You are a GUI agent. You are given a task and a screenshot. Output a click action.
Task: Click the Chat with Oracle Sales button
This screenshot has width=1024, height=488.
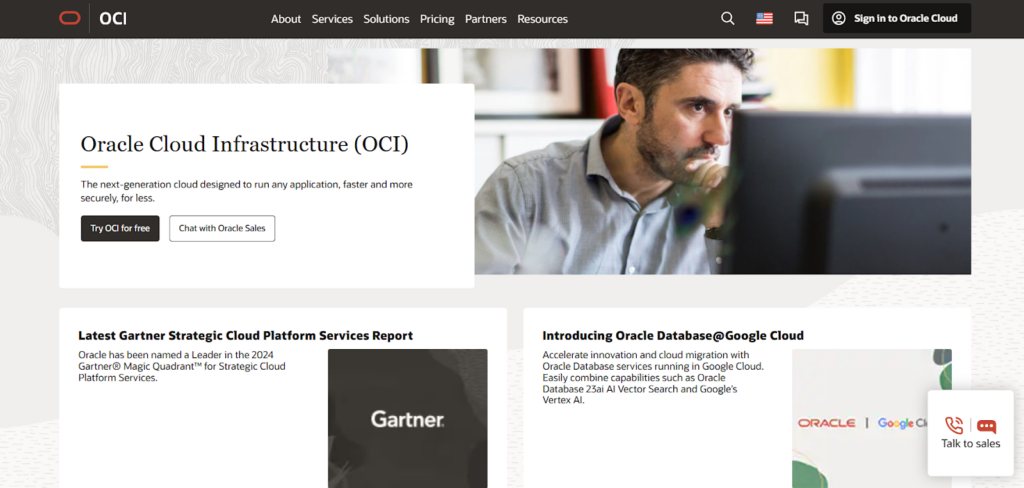click(222, 229)
